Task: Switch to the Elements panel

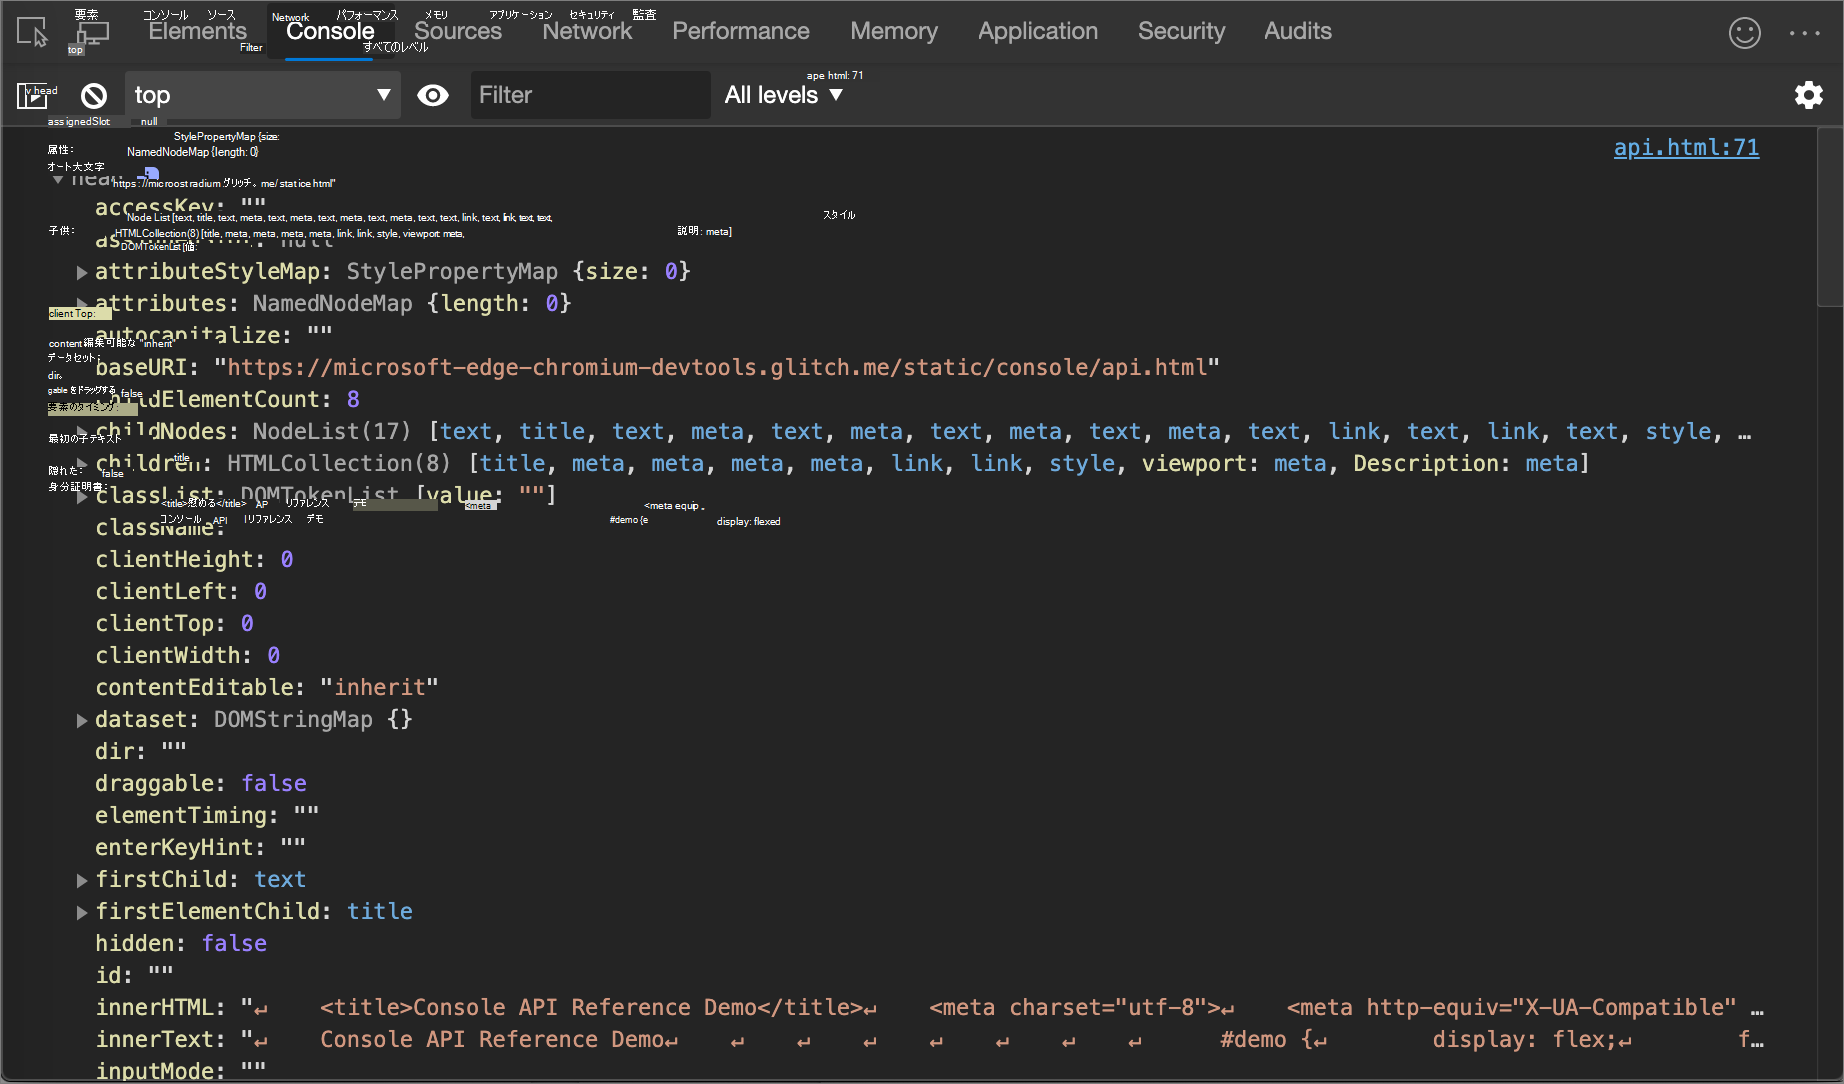Action: 196,31
